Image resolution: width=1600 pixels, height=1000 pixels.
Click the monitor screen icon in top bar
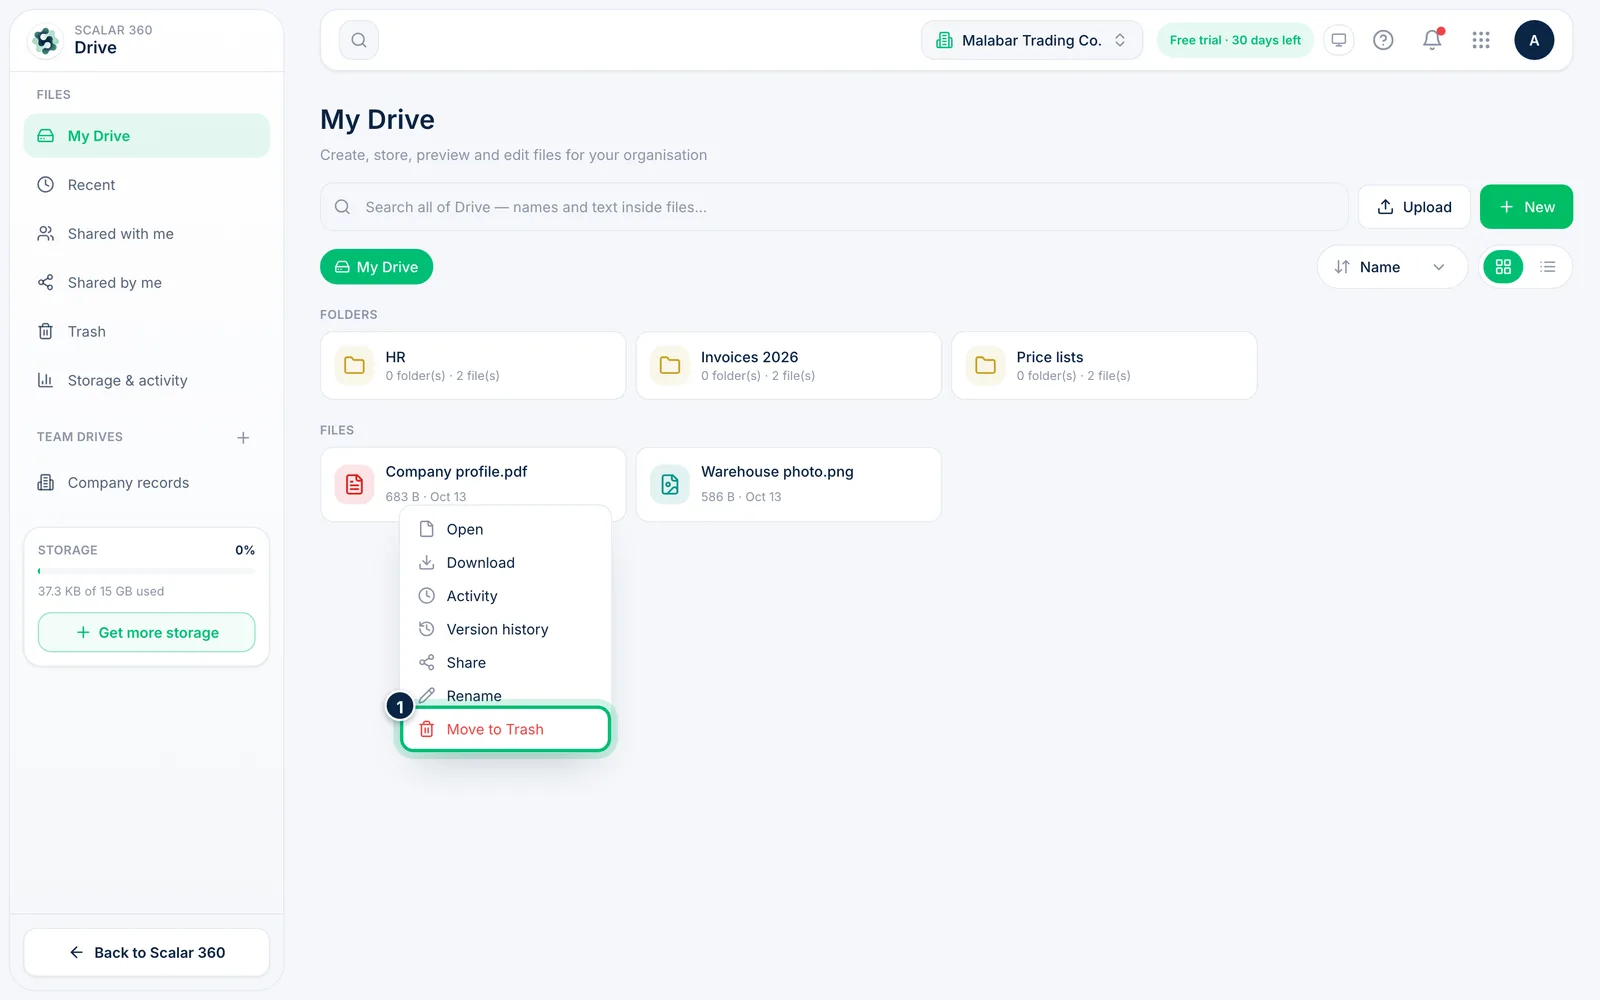click(1338, 40)
